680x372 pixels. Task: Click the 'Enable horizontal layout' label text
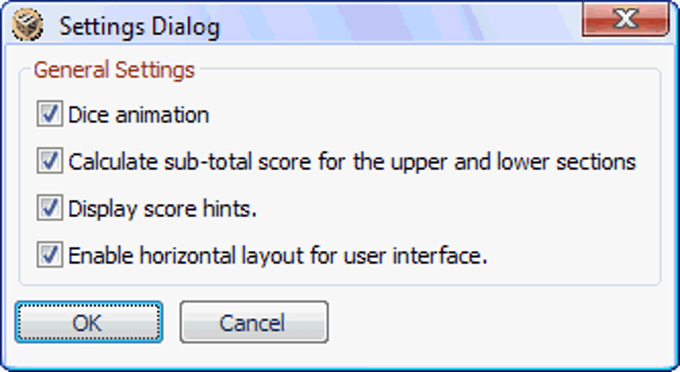187,255
